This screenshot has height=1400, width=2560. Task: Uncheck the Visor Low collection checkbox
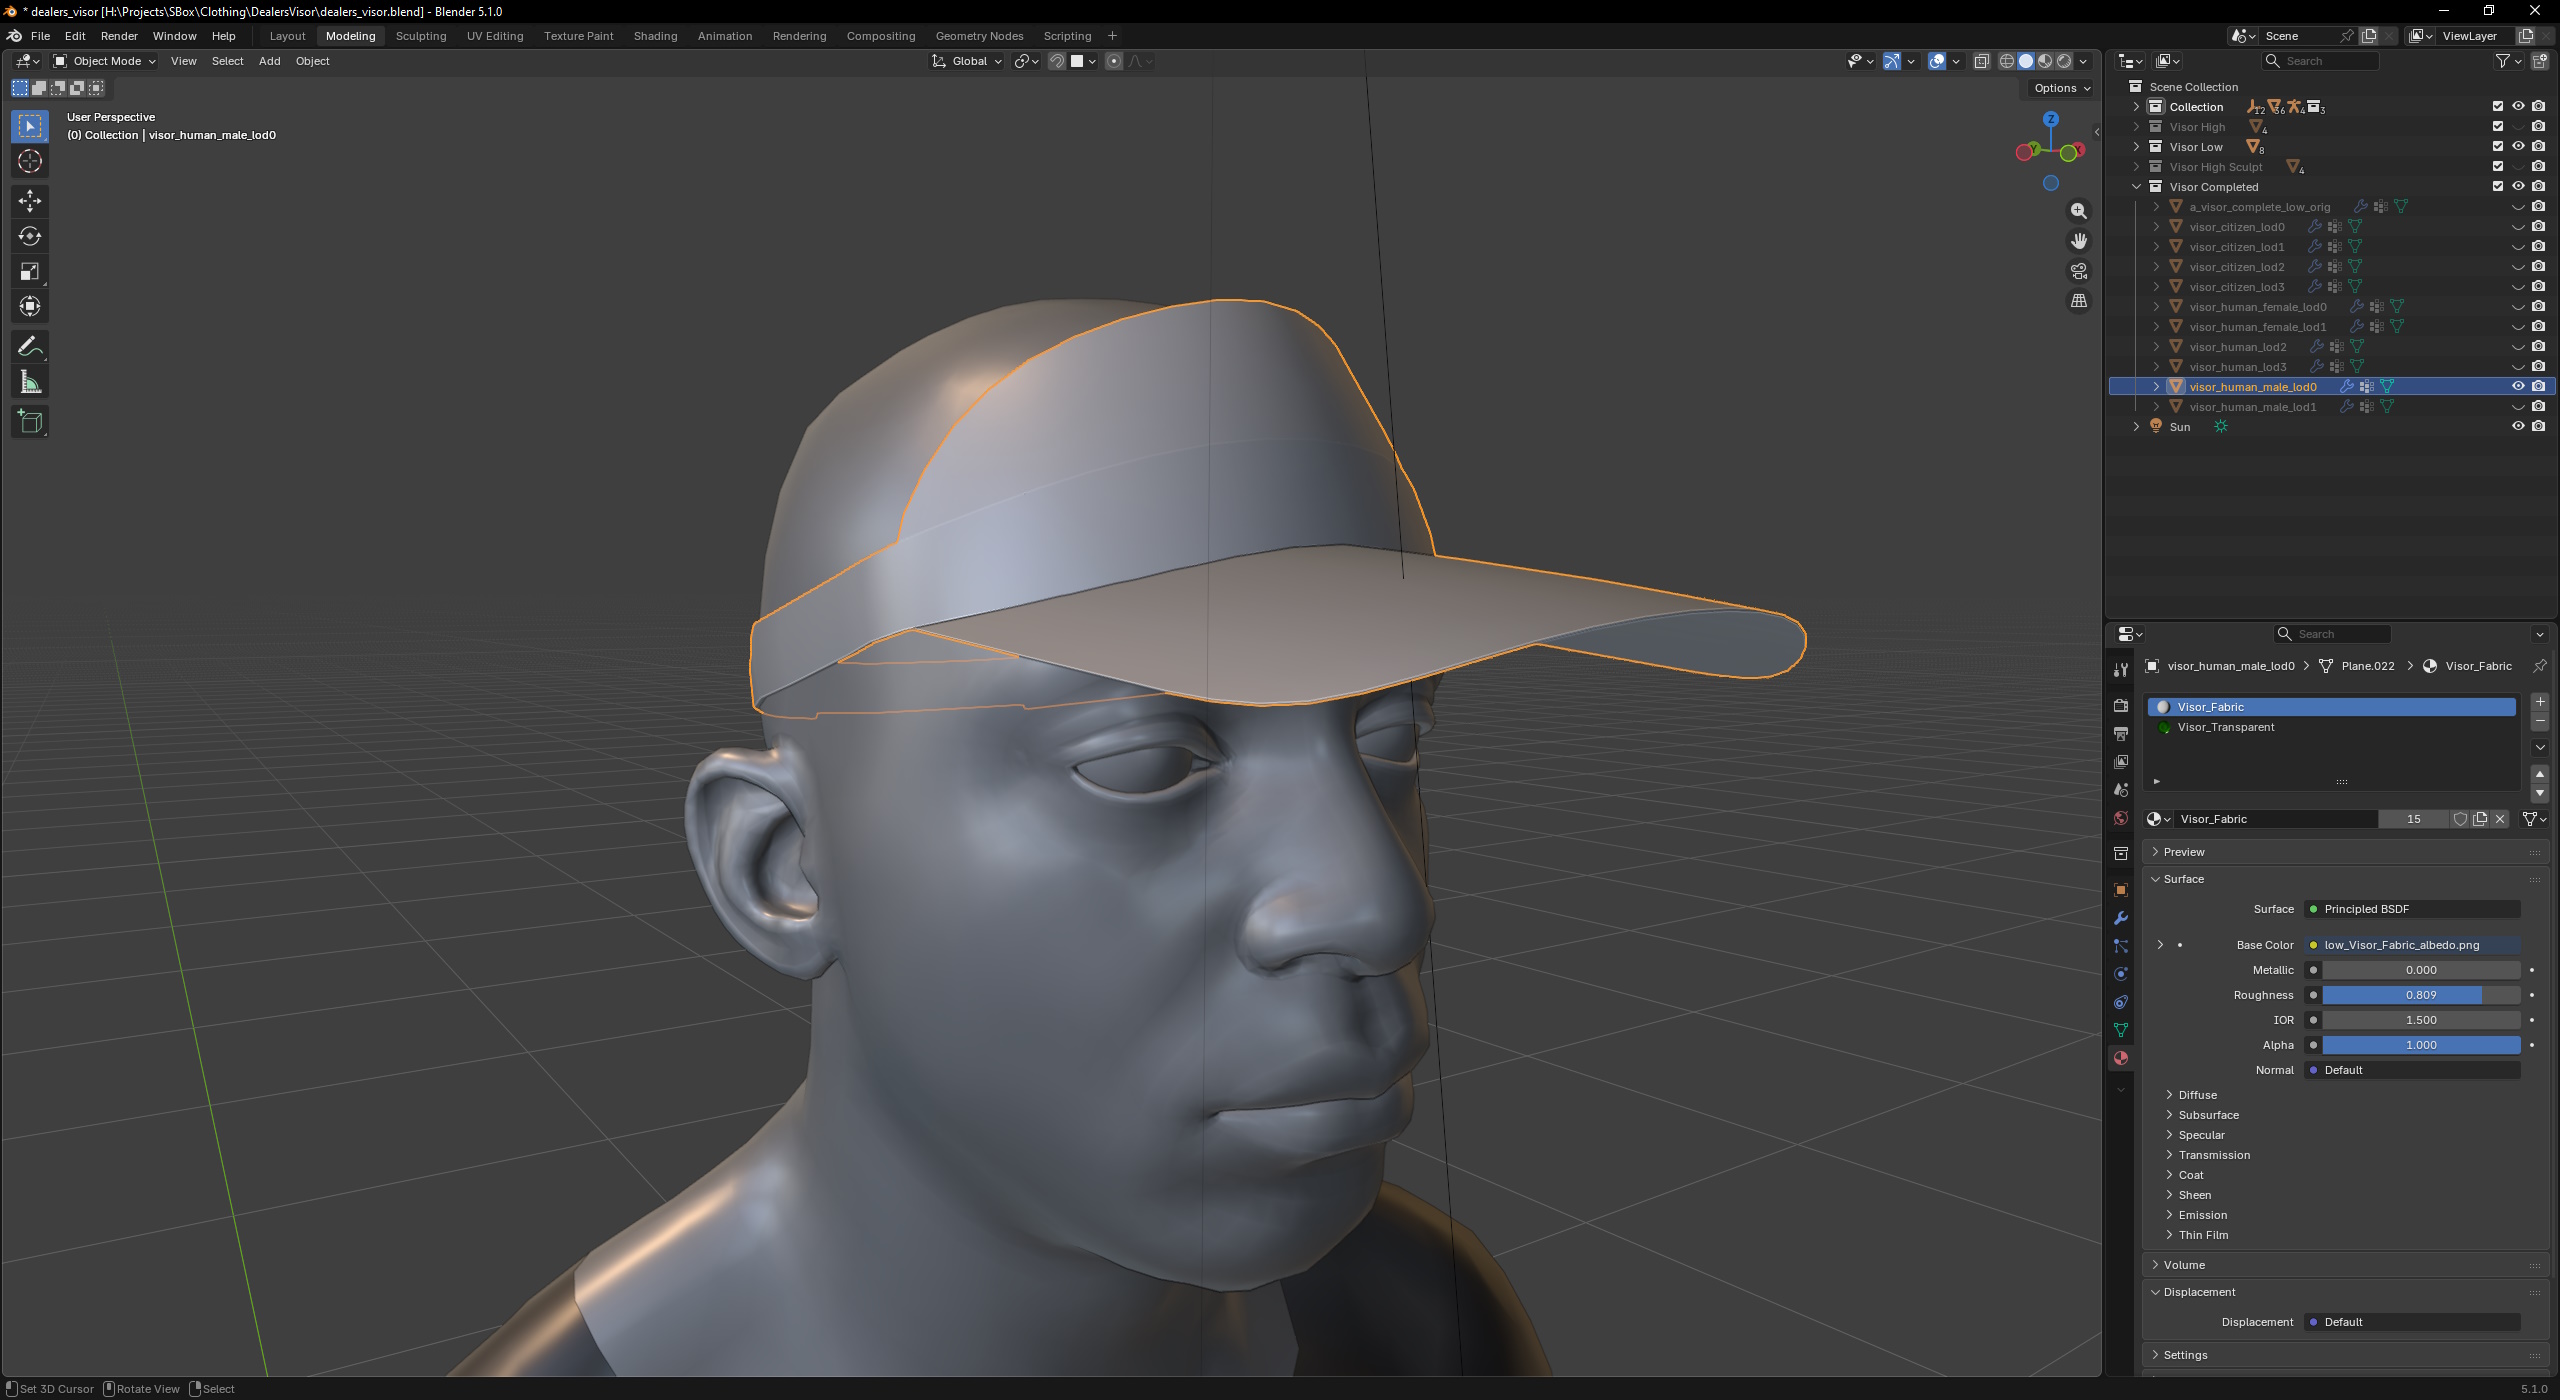[2498, 146]
